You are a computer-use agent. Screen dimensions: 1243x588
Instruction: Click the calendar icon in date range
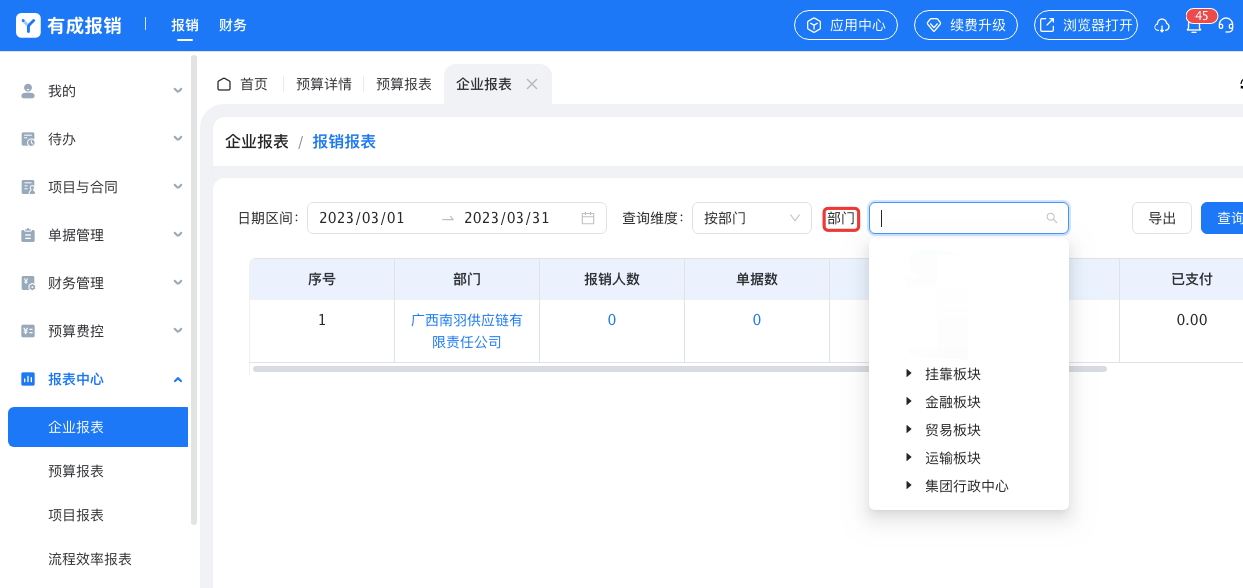pos(588,218)
